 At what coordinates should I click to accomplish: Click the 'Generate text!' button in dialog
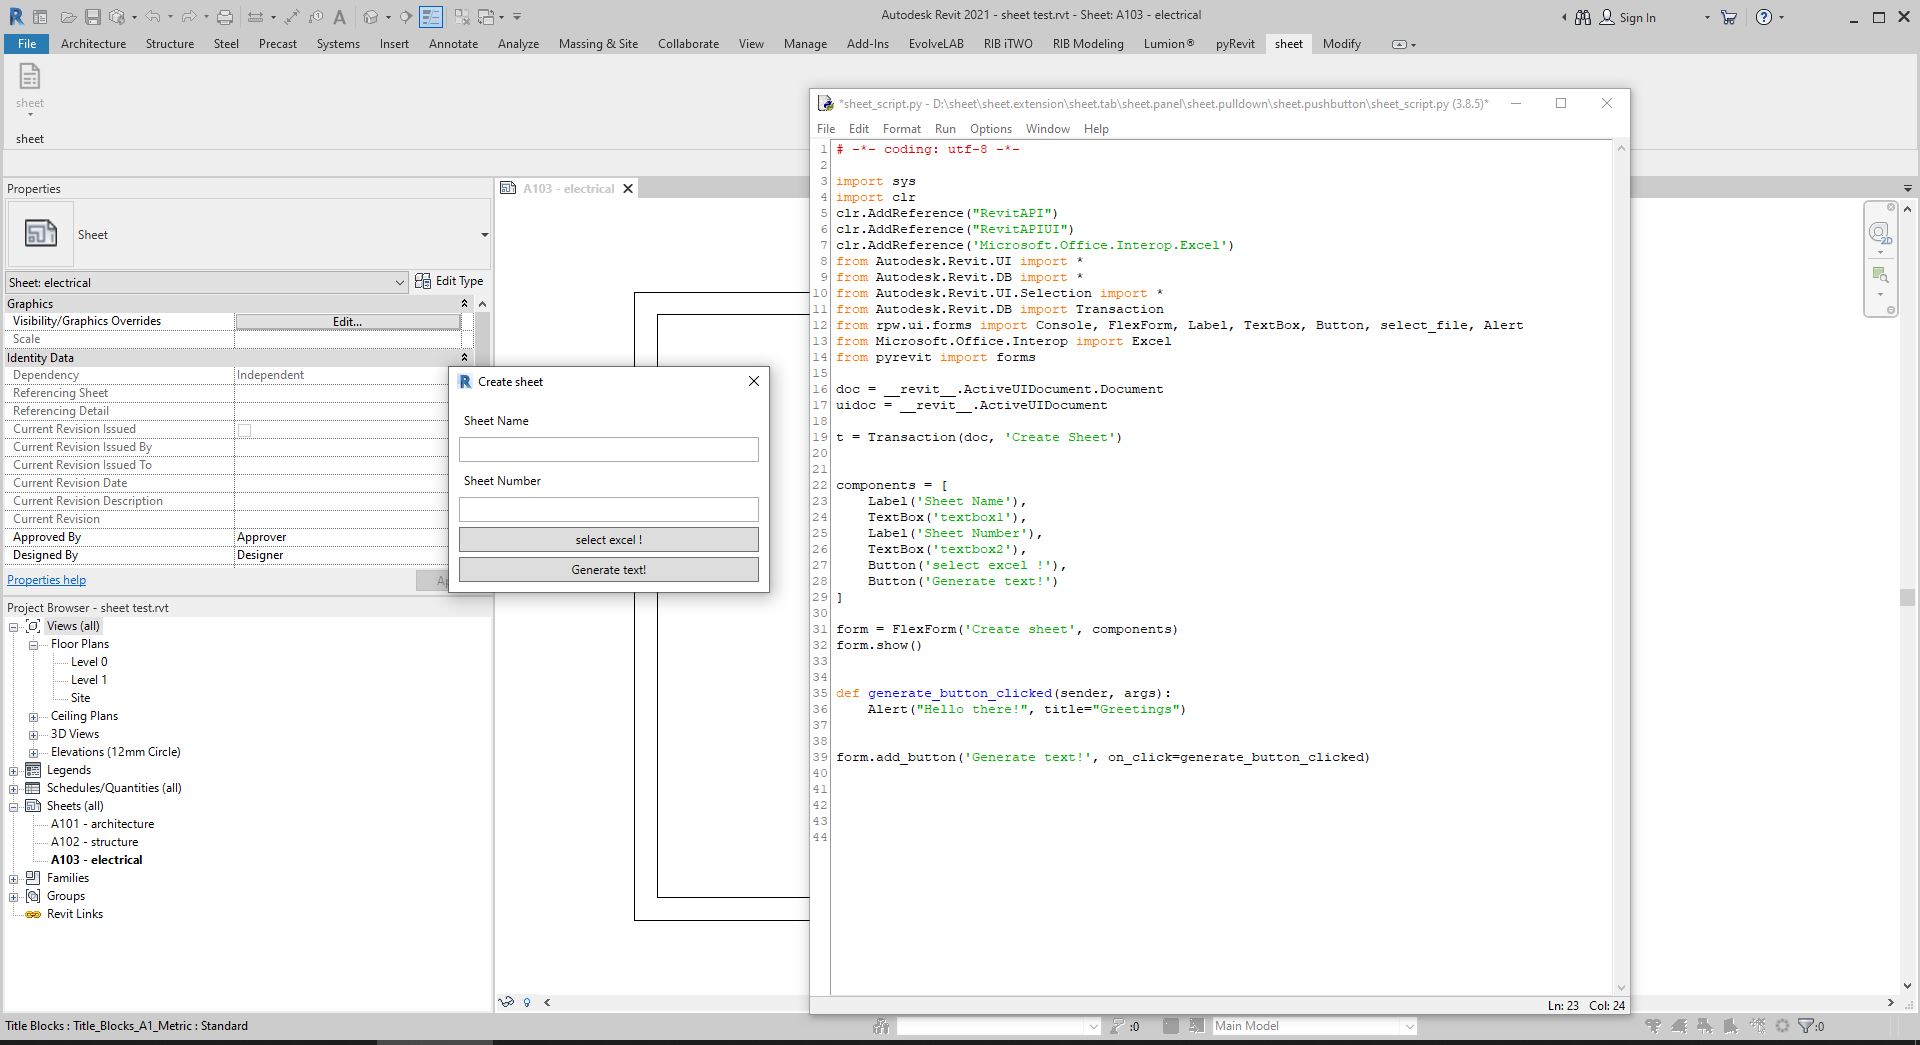pos(609,570)
